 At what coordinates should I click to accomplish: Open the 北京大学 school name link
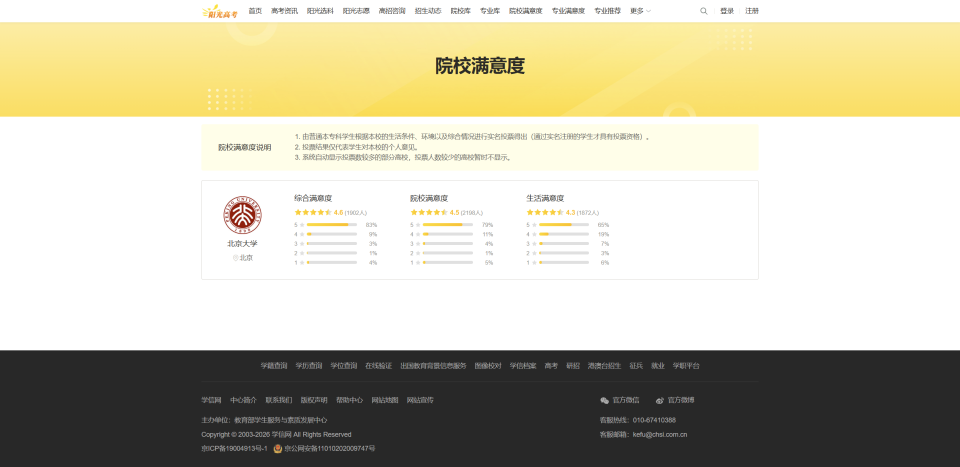[242, 244]
